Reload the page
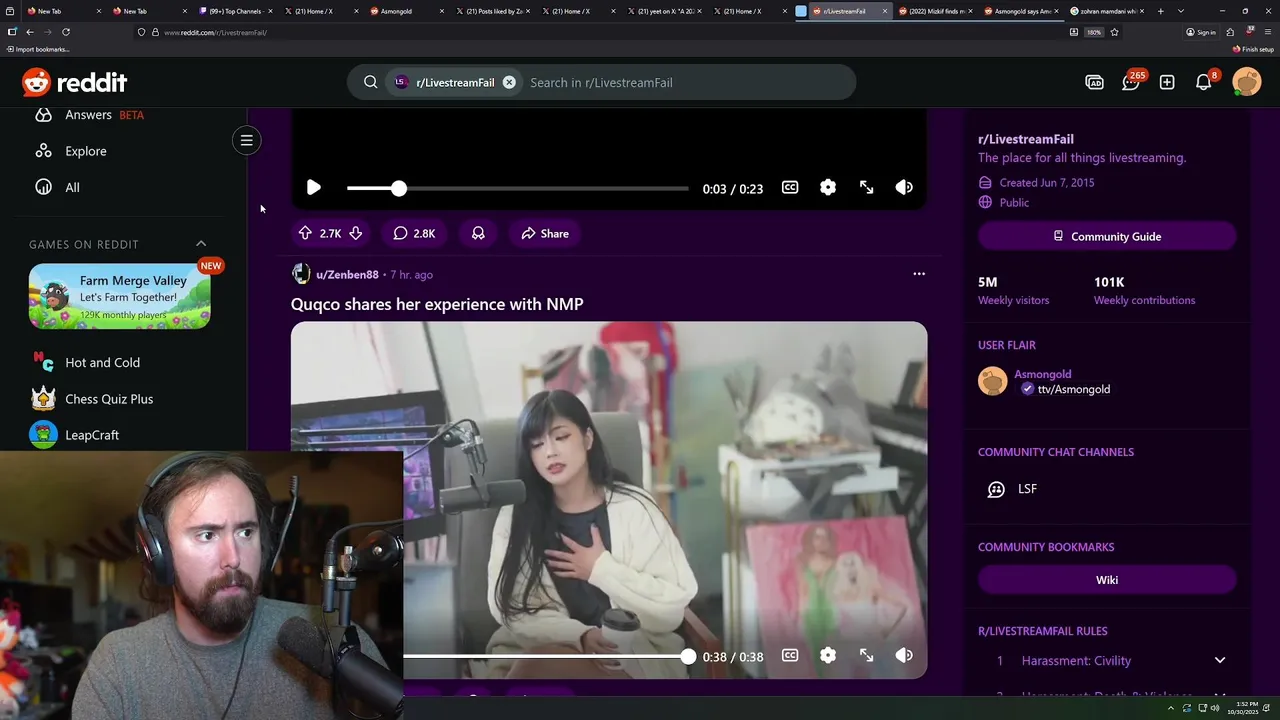This screenshot has height=720, width=1280. click(66, 32)
